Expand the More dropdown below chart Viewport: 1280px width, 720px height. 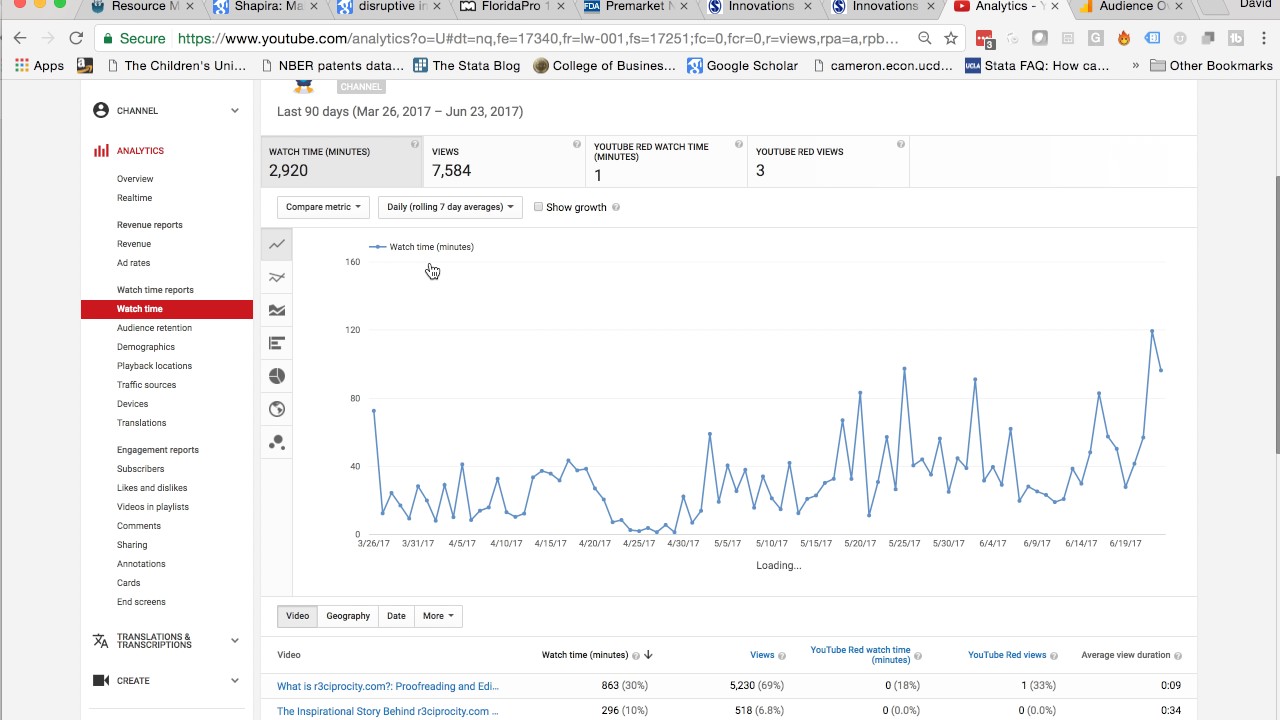[438, 616]
